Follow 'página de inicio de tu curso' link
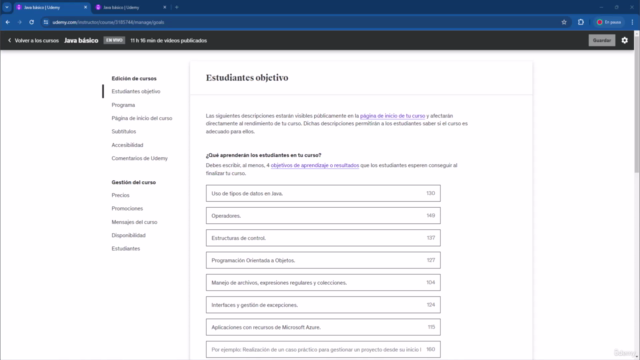This screenshot has width=640, height=360. 392,116
